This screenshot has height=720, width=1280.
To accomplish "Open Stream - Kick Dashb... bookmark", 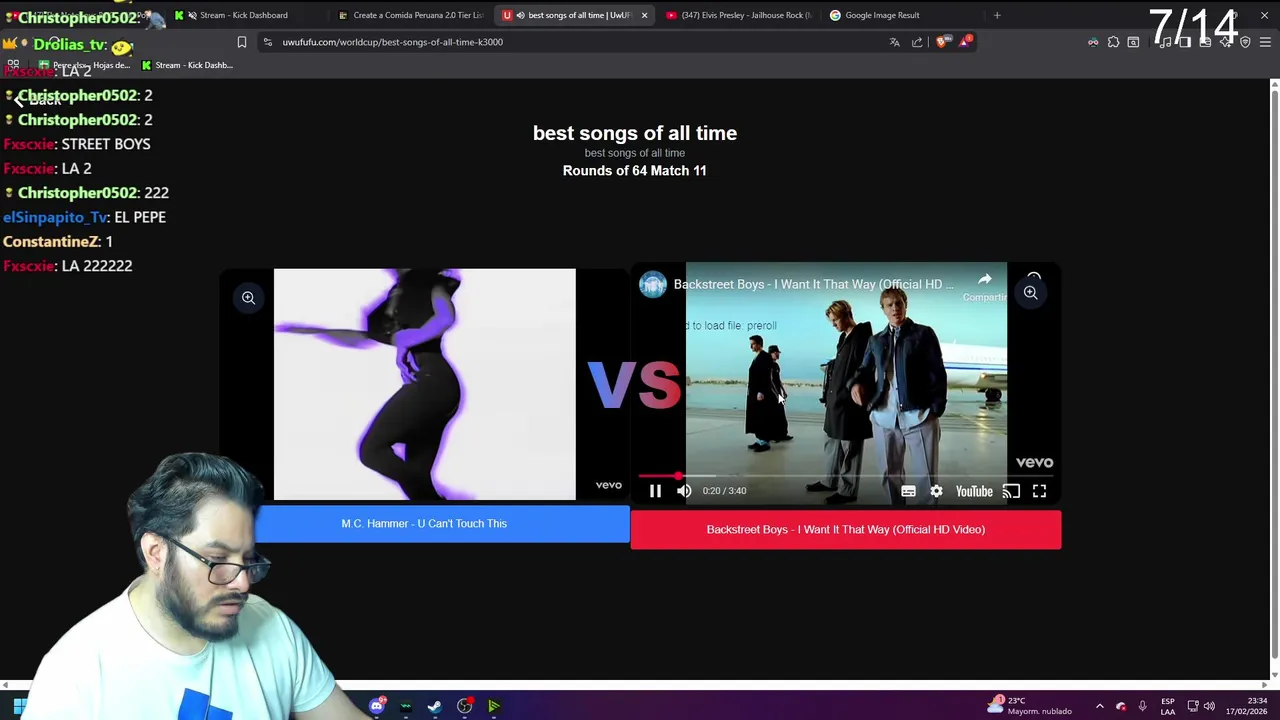I will point(187,65).
